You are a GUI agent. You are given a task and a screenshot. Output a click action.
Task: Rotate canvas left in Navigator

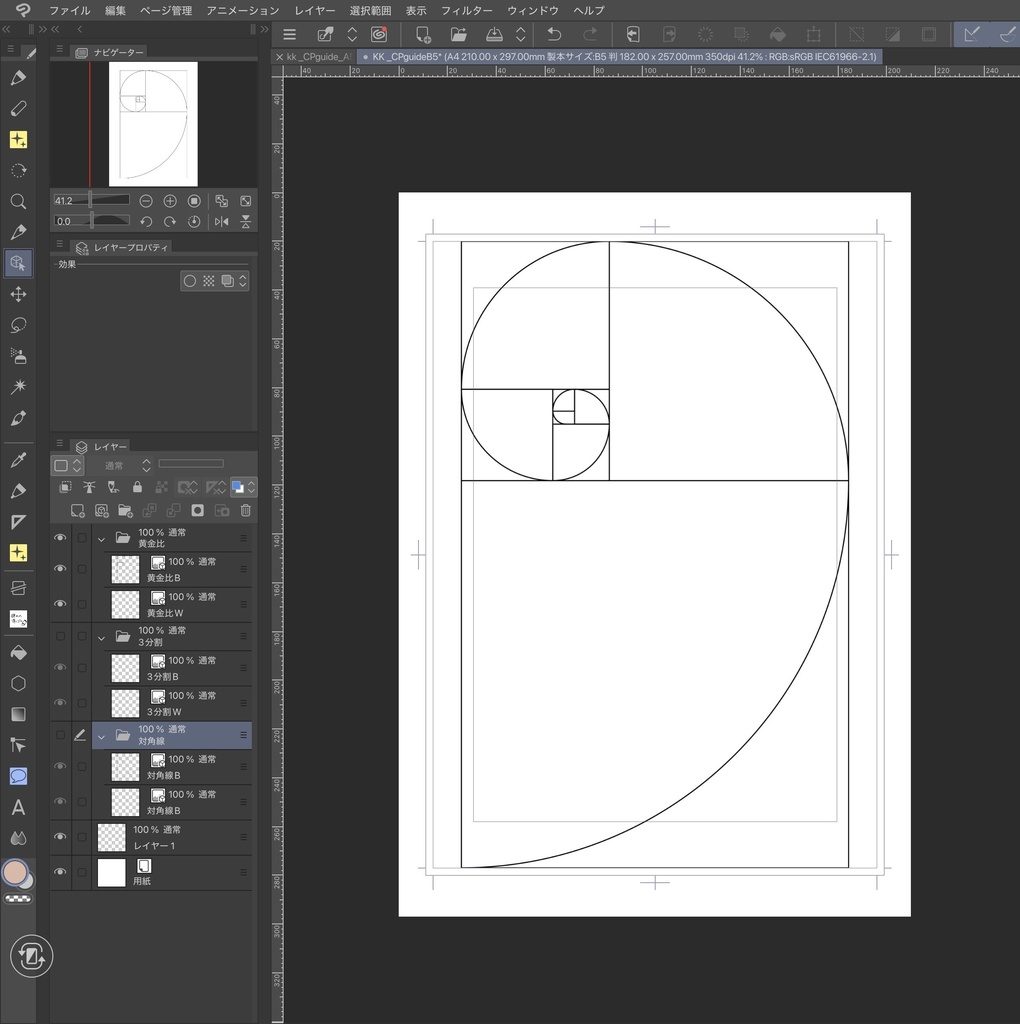click(x=146, y=221)
